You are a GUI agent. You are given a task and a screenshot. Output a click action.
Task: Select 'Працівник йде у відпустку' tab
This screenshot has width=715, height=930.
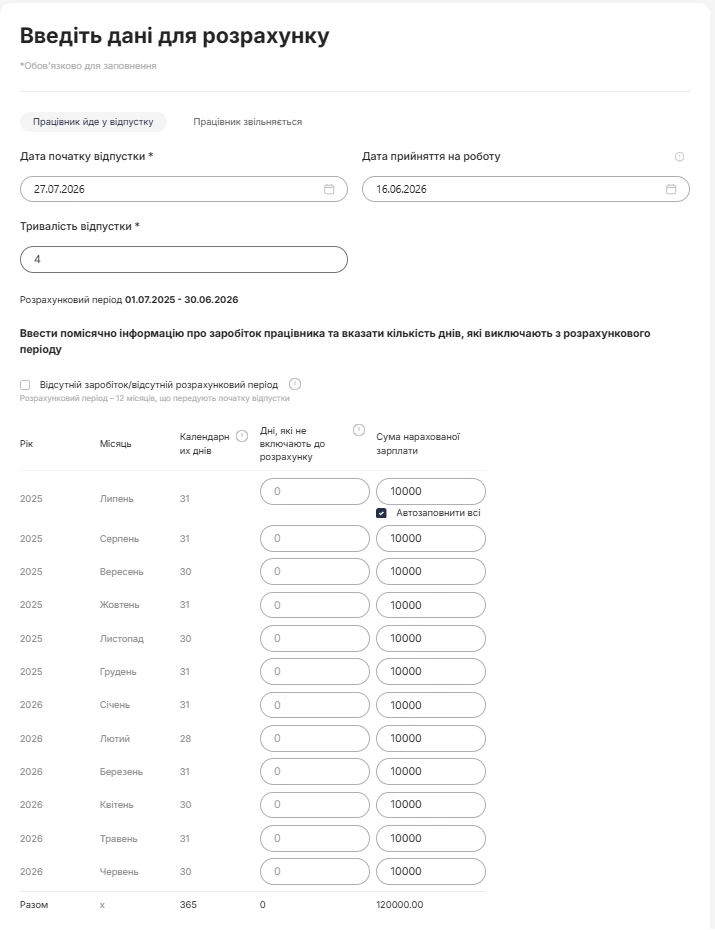(93, 122)
